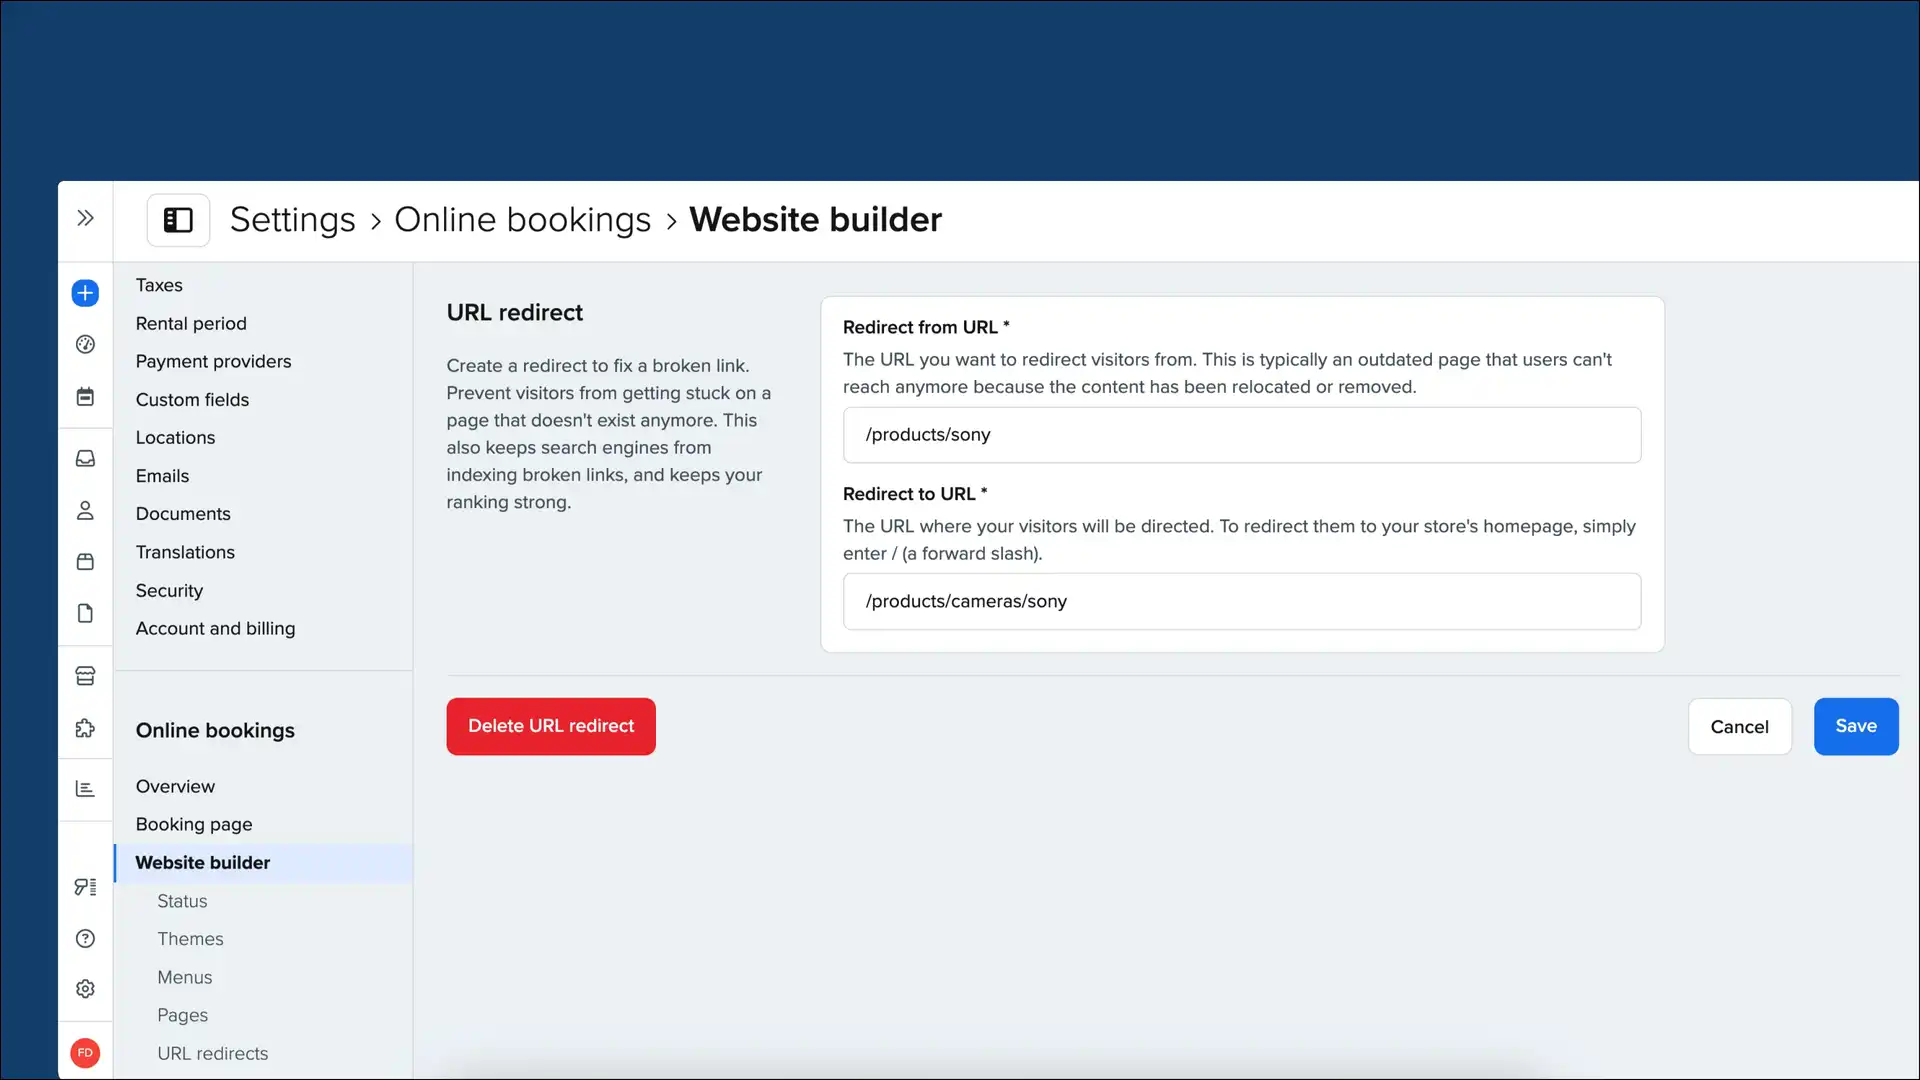Click the barcode scanner icon
Viewport: 1920px width, 1080px height.
(85, 887)
